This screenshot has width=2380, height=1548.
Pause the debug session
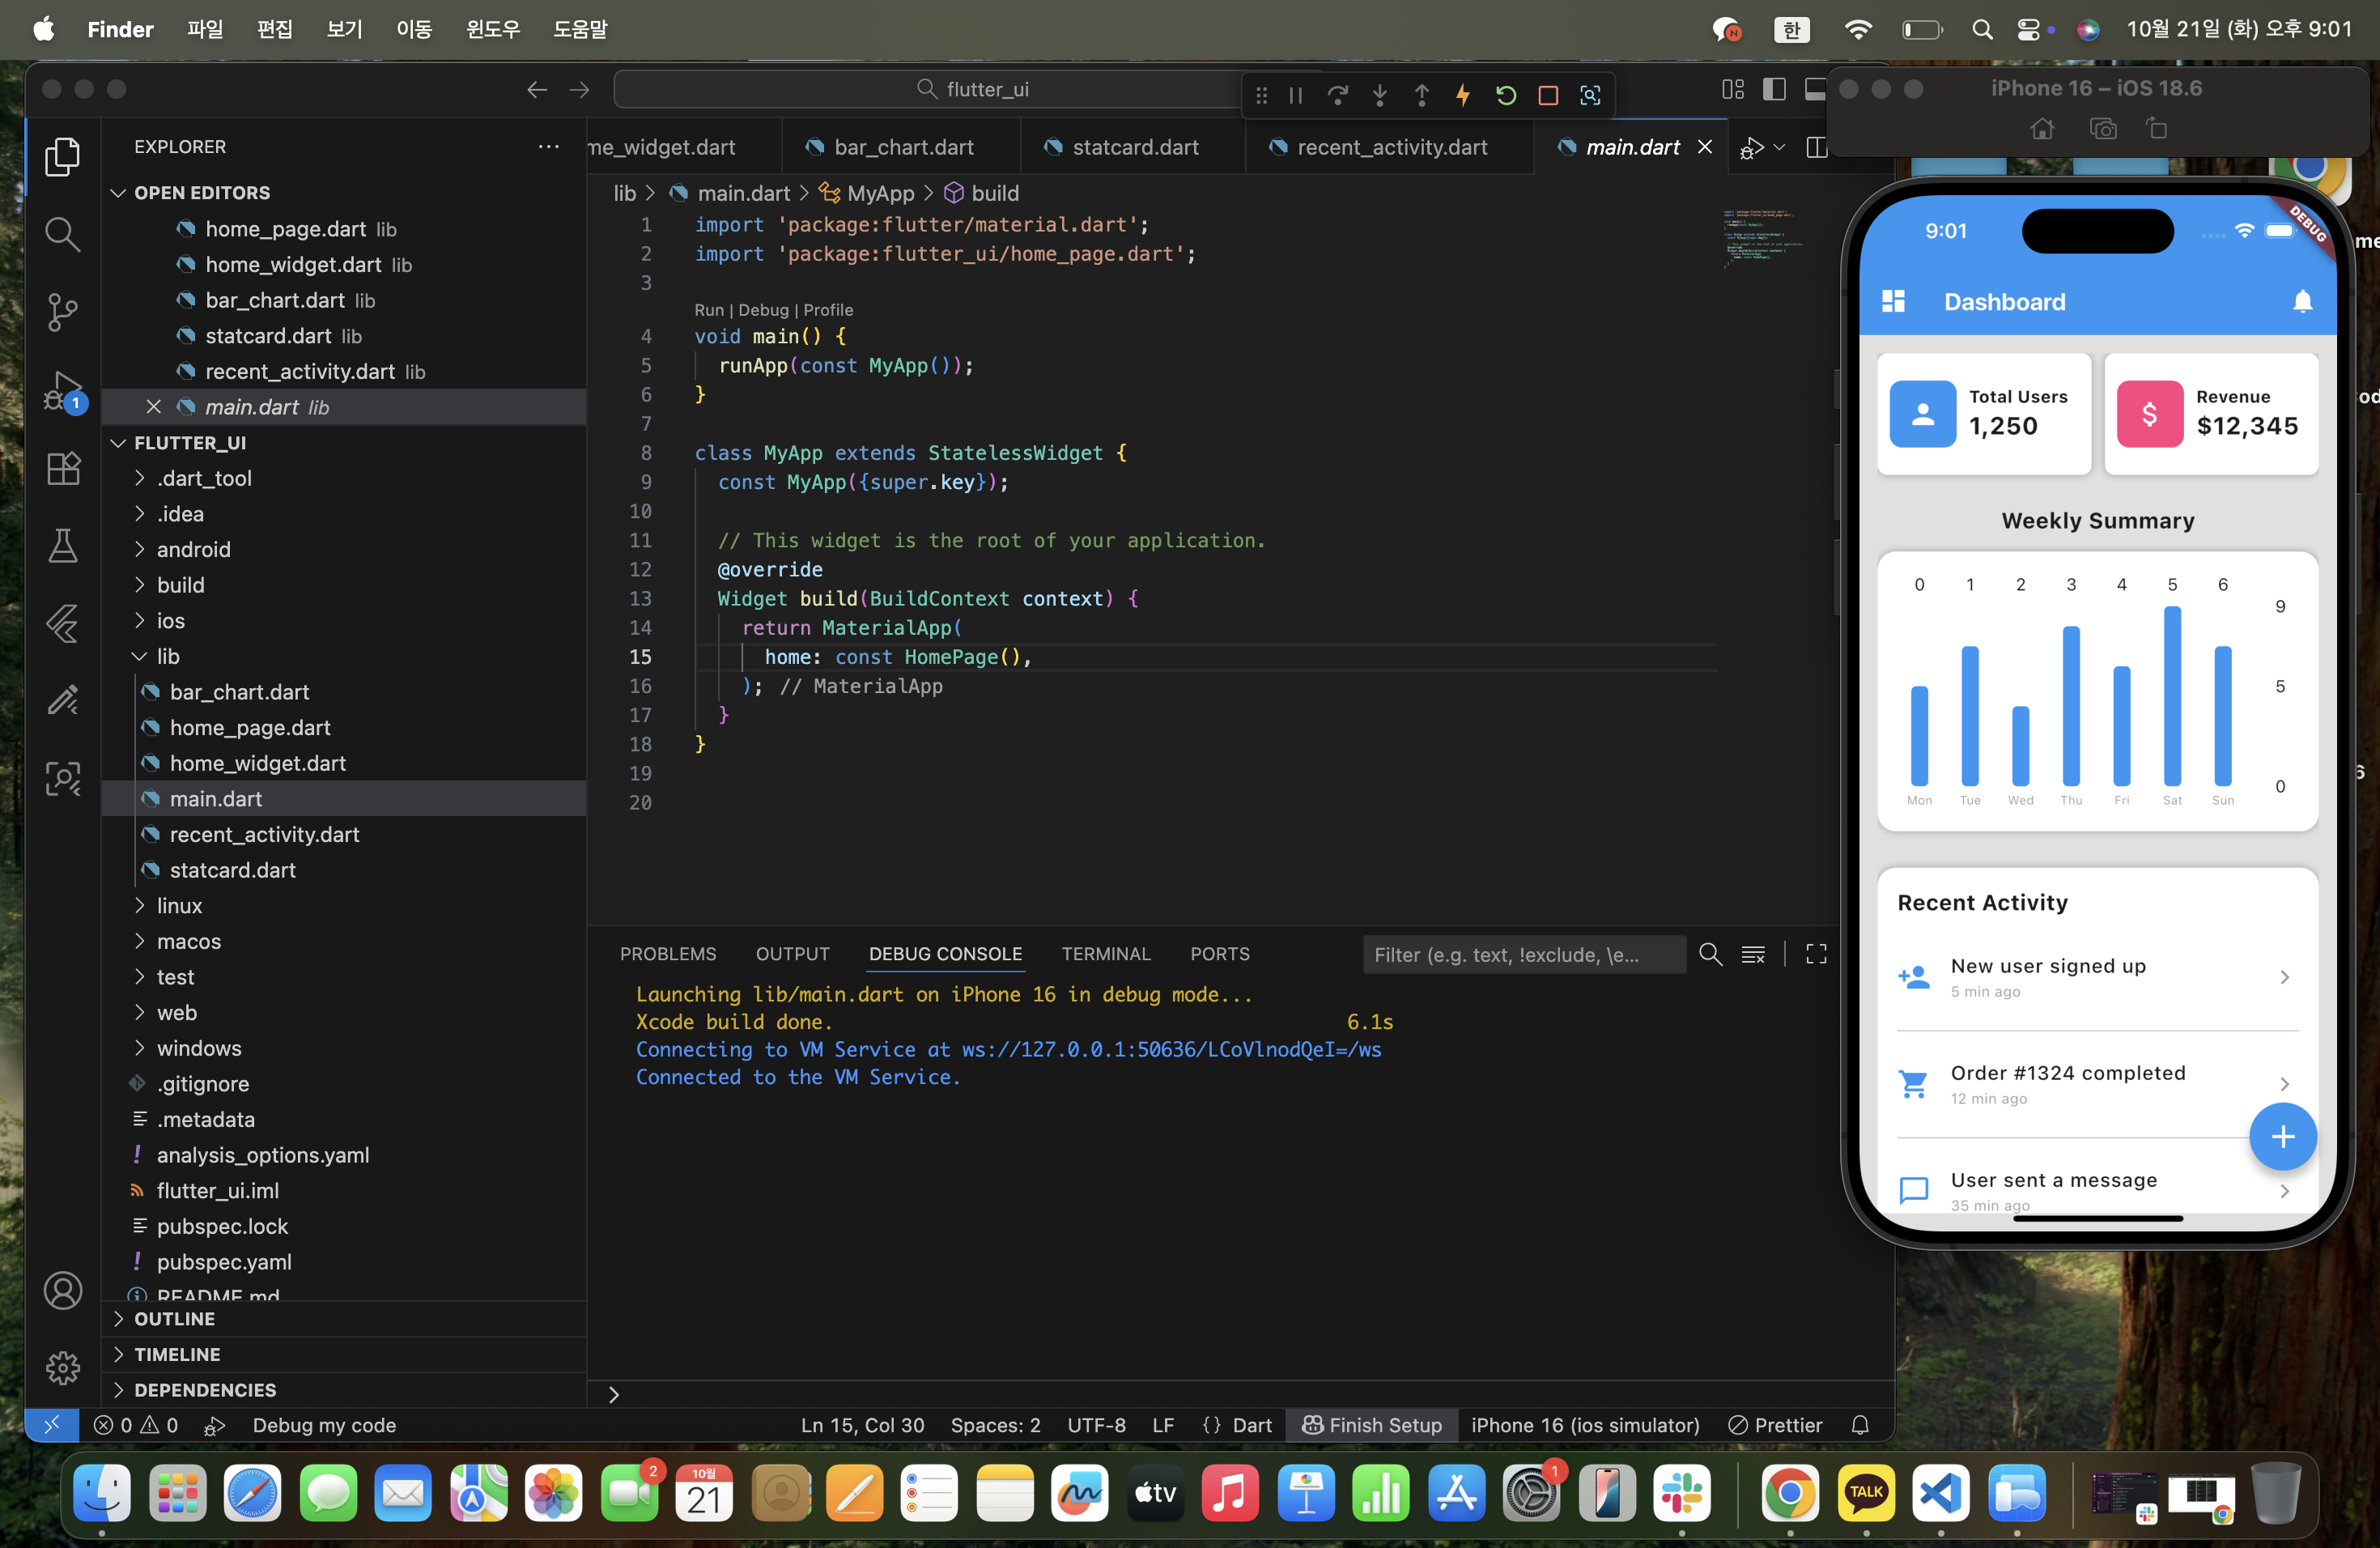[1296, 95]
